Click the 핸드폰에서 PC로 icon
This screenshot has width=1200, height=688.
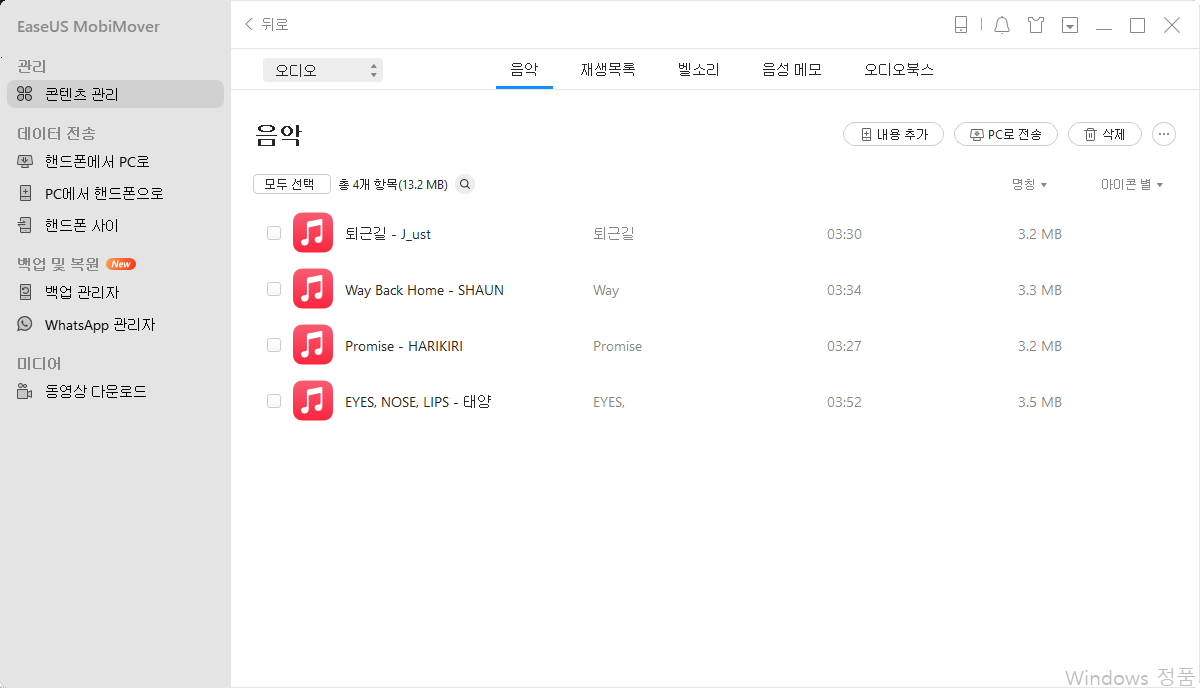coord(25,161)
